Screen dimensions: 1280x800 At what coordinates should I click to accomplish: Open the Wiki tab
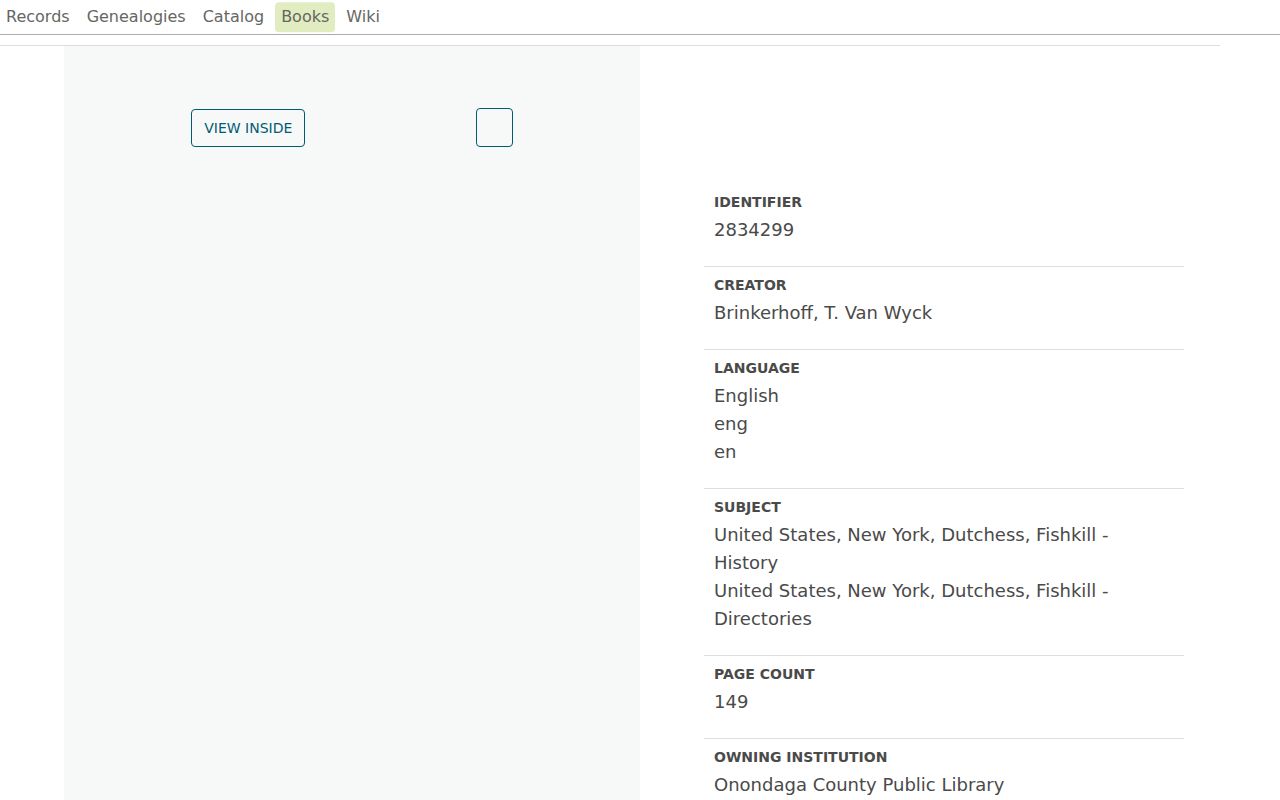click(x=363, y=17)
